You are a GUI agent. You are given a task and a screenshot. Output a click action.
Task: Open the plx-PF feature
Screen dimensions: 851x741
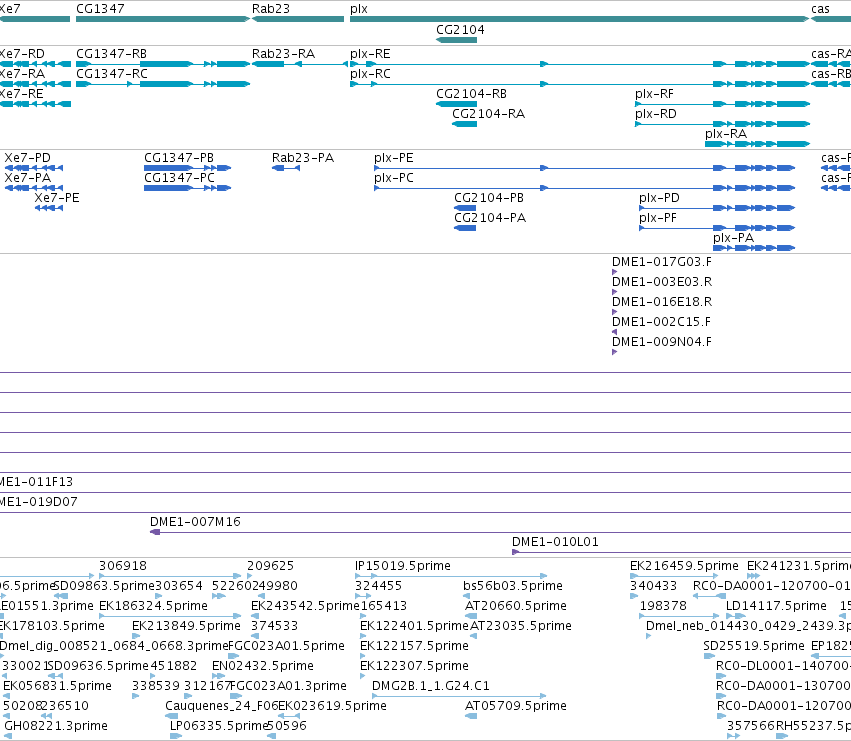[658, 218]
